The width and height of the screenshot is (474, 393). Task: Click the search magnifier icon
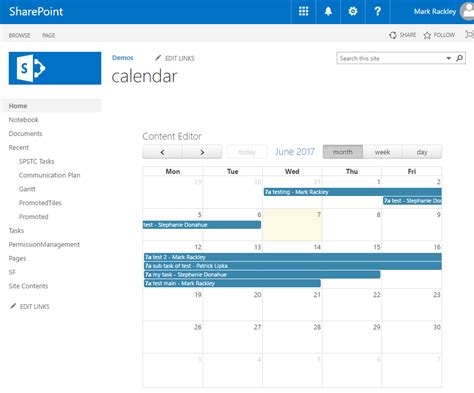coord(459,58)
